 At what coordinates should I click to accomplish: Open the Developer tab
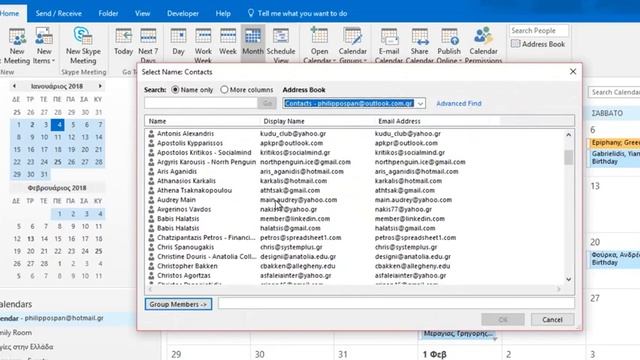tap(183, 13)
